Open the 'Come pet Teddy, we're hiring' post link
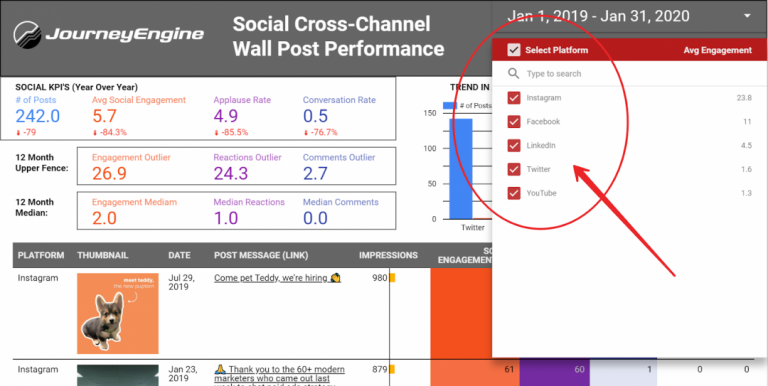 [x=277, y=278]
